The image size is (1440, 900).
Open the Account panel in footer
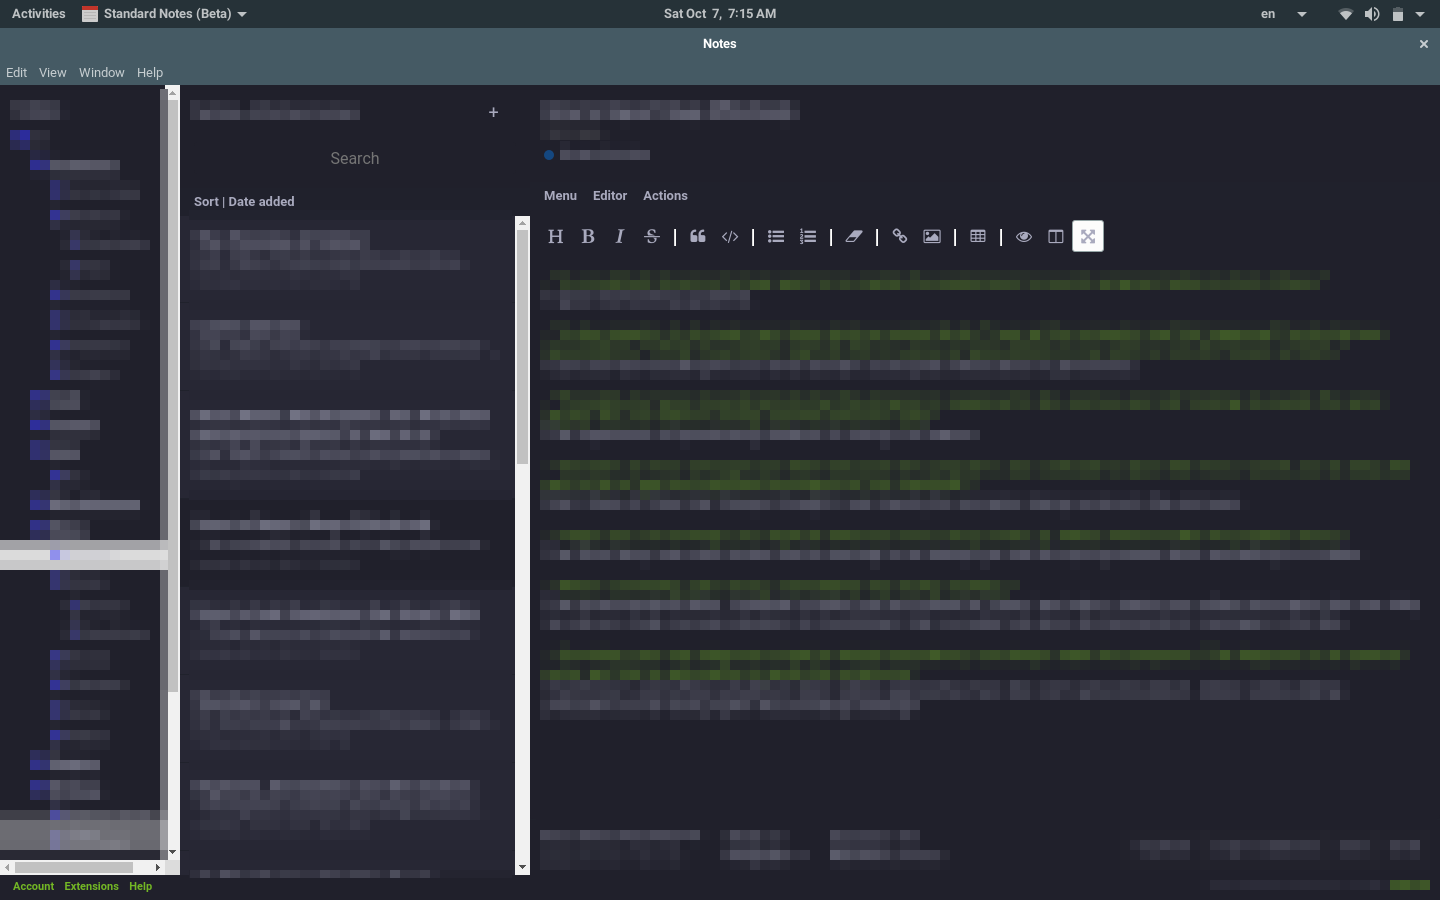pyautogui.click(x=34, y=887)
